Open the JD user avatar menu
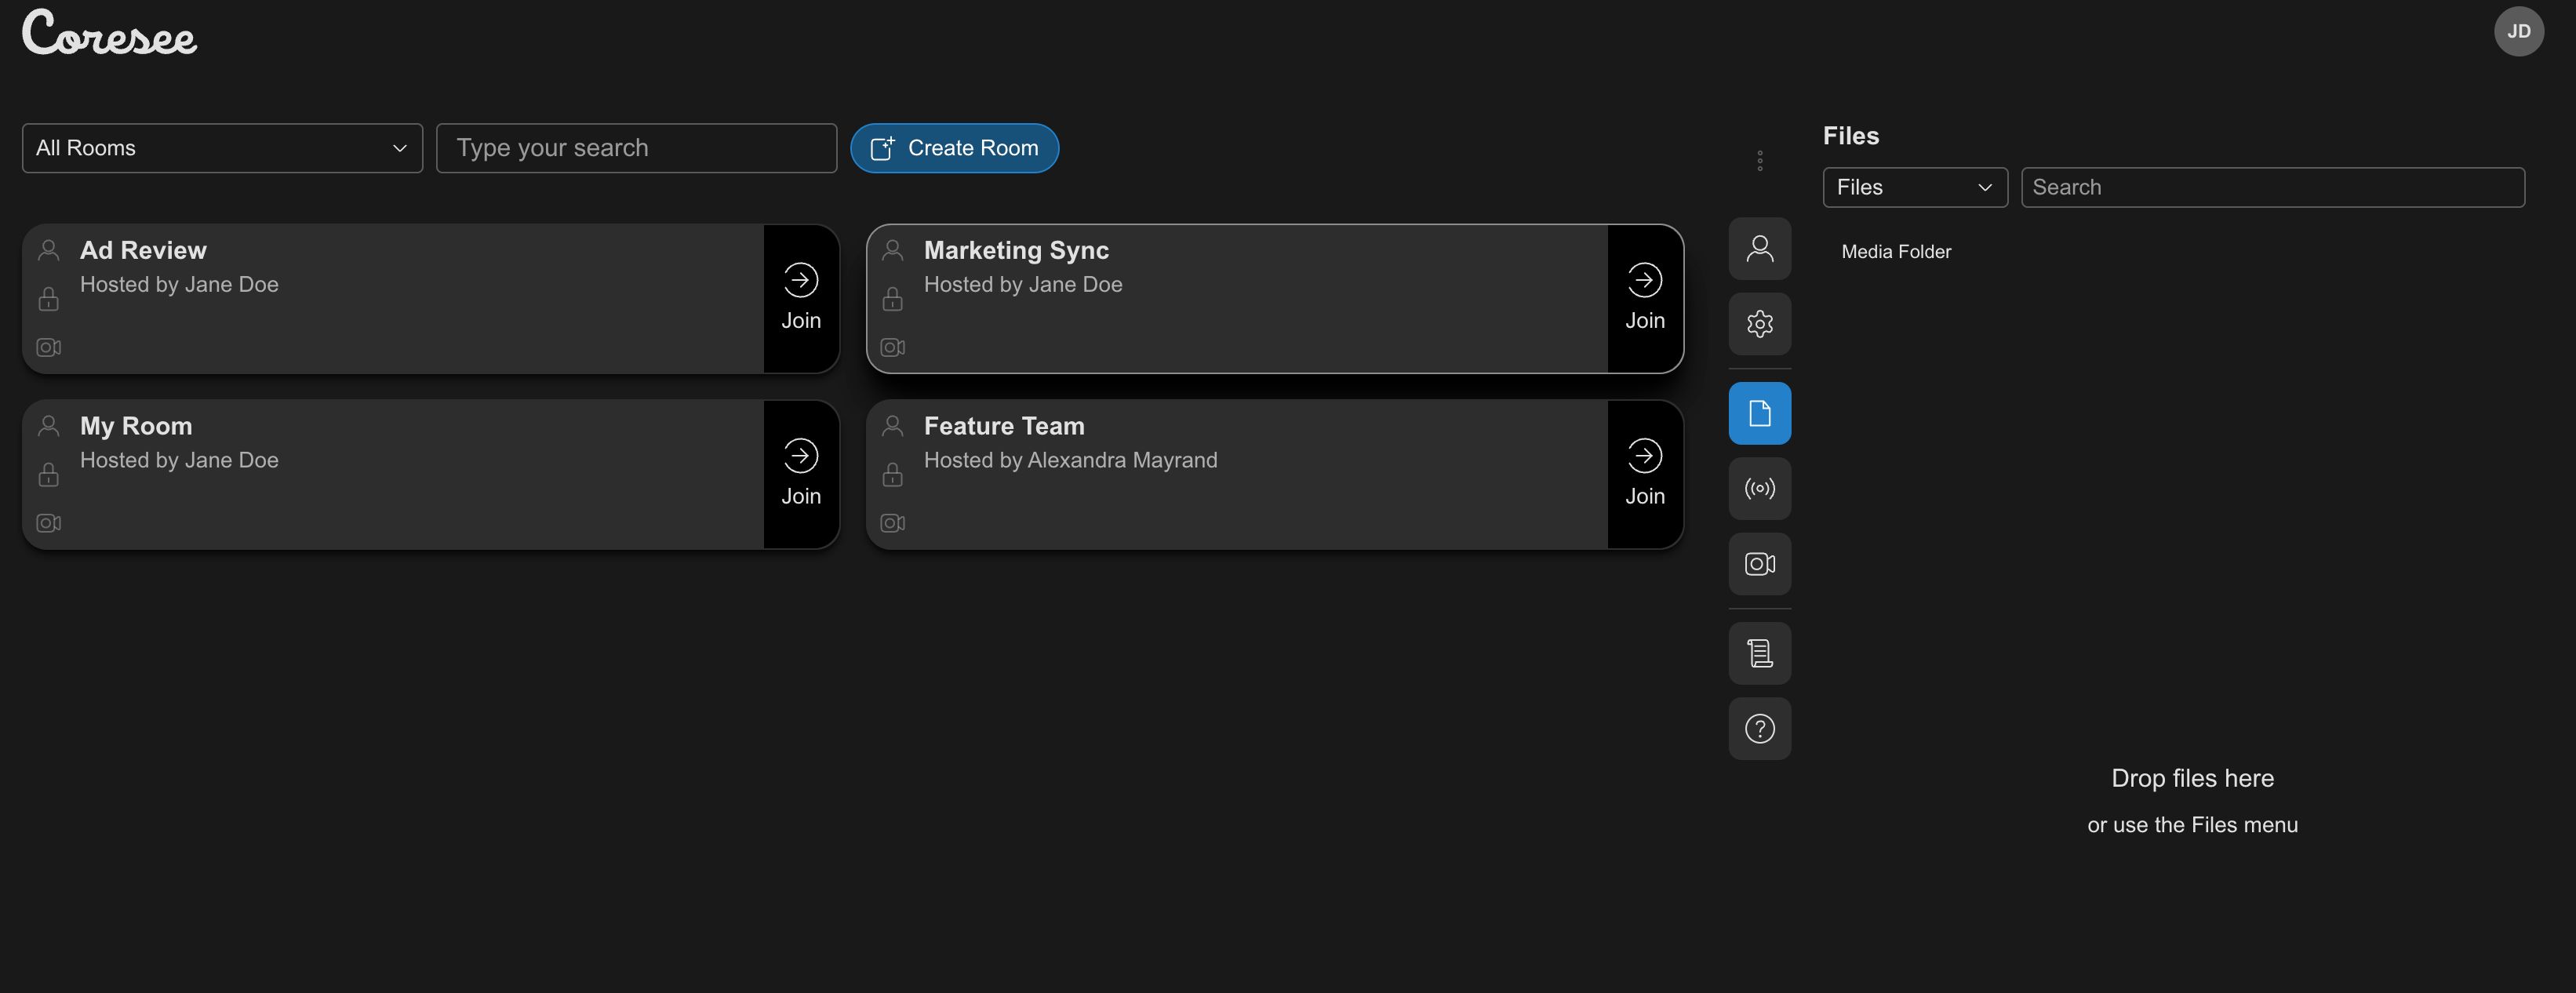The image size is (2576, 993). point(2518,32)
